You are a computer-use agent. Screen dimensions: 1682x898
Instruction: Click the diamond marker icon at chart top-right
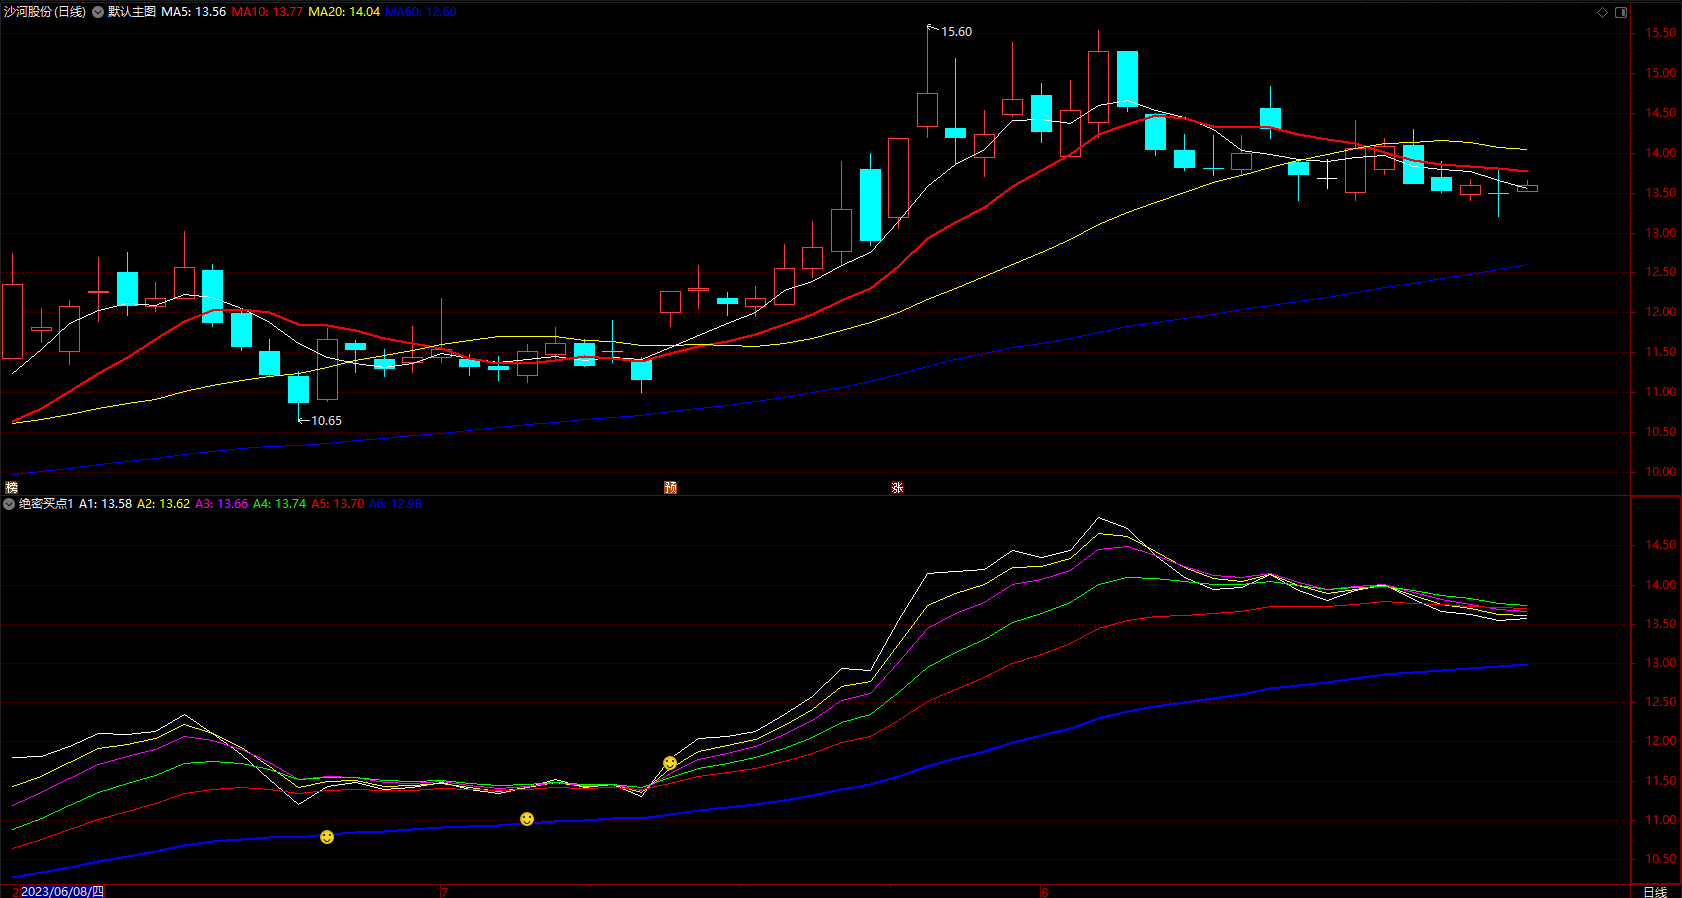tap(1602, 12)
